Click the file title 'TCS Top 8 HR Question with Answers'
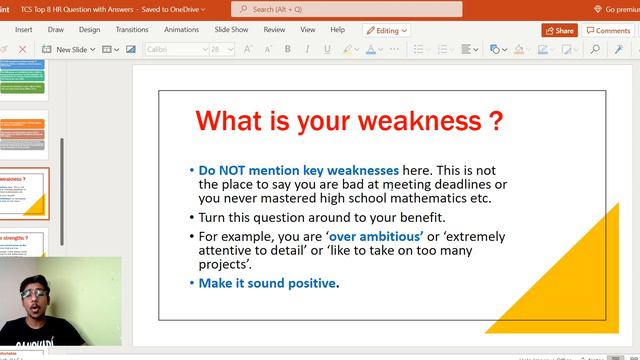Screen dimensions: 640x360 tap(77, 9)
